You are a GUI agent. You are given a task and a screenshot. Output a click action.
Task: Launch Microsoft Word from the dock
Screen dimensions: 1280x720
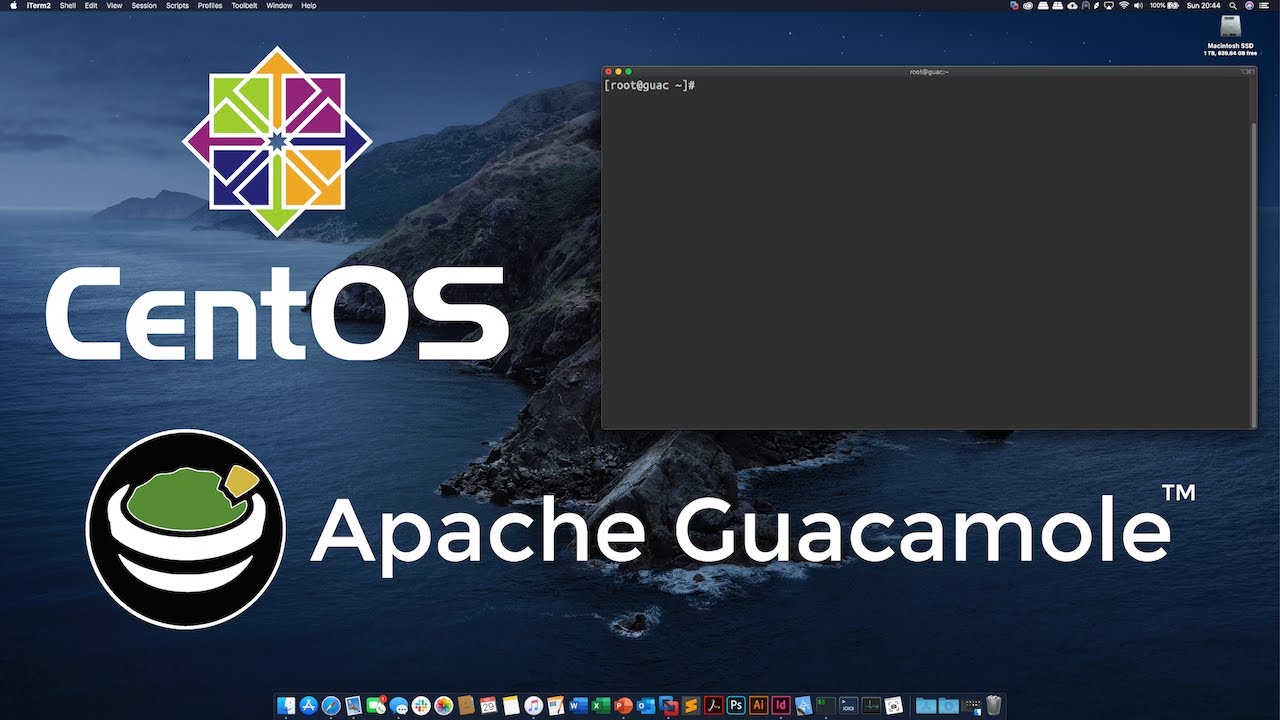[x=579, y=705]
